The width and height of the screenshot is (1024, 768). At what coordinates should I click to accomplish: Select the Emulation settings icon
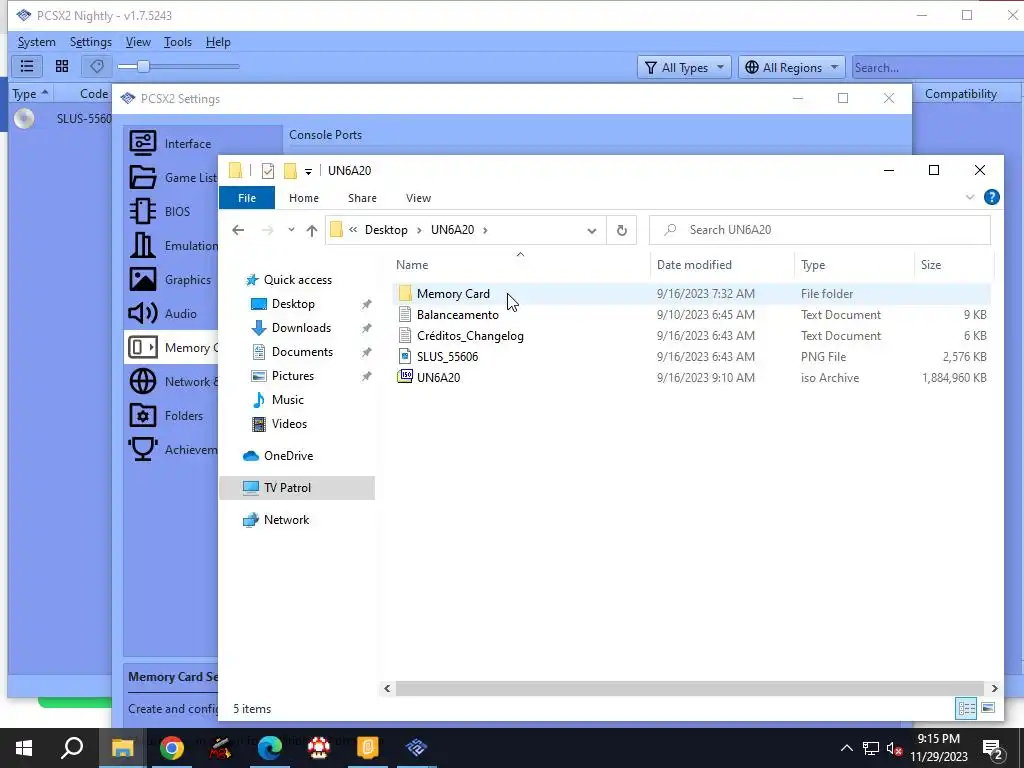142,245
